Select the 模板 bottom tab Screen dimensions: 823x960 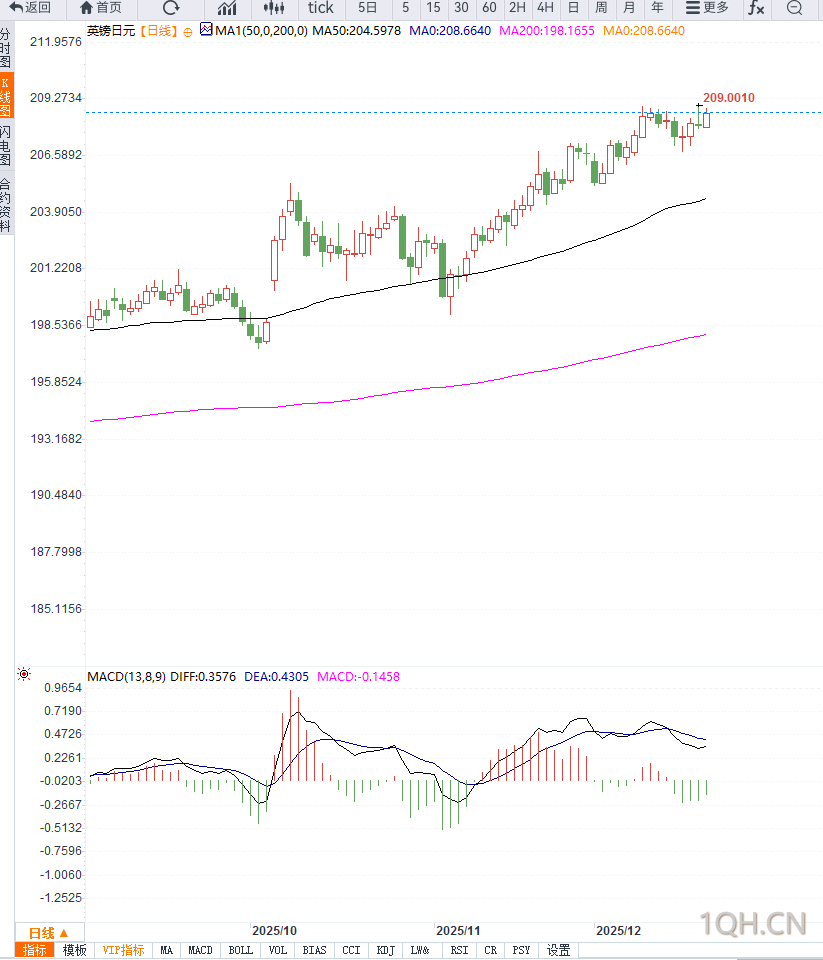click(75, 950)
